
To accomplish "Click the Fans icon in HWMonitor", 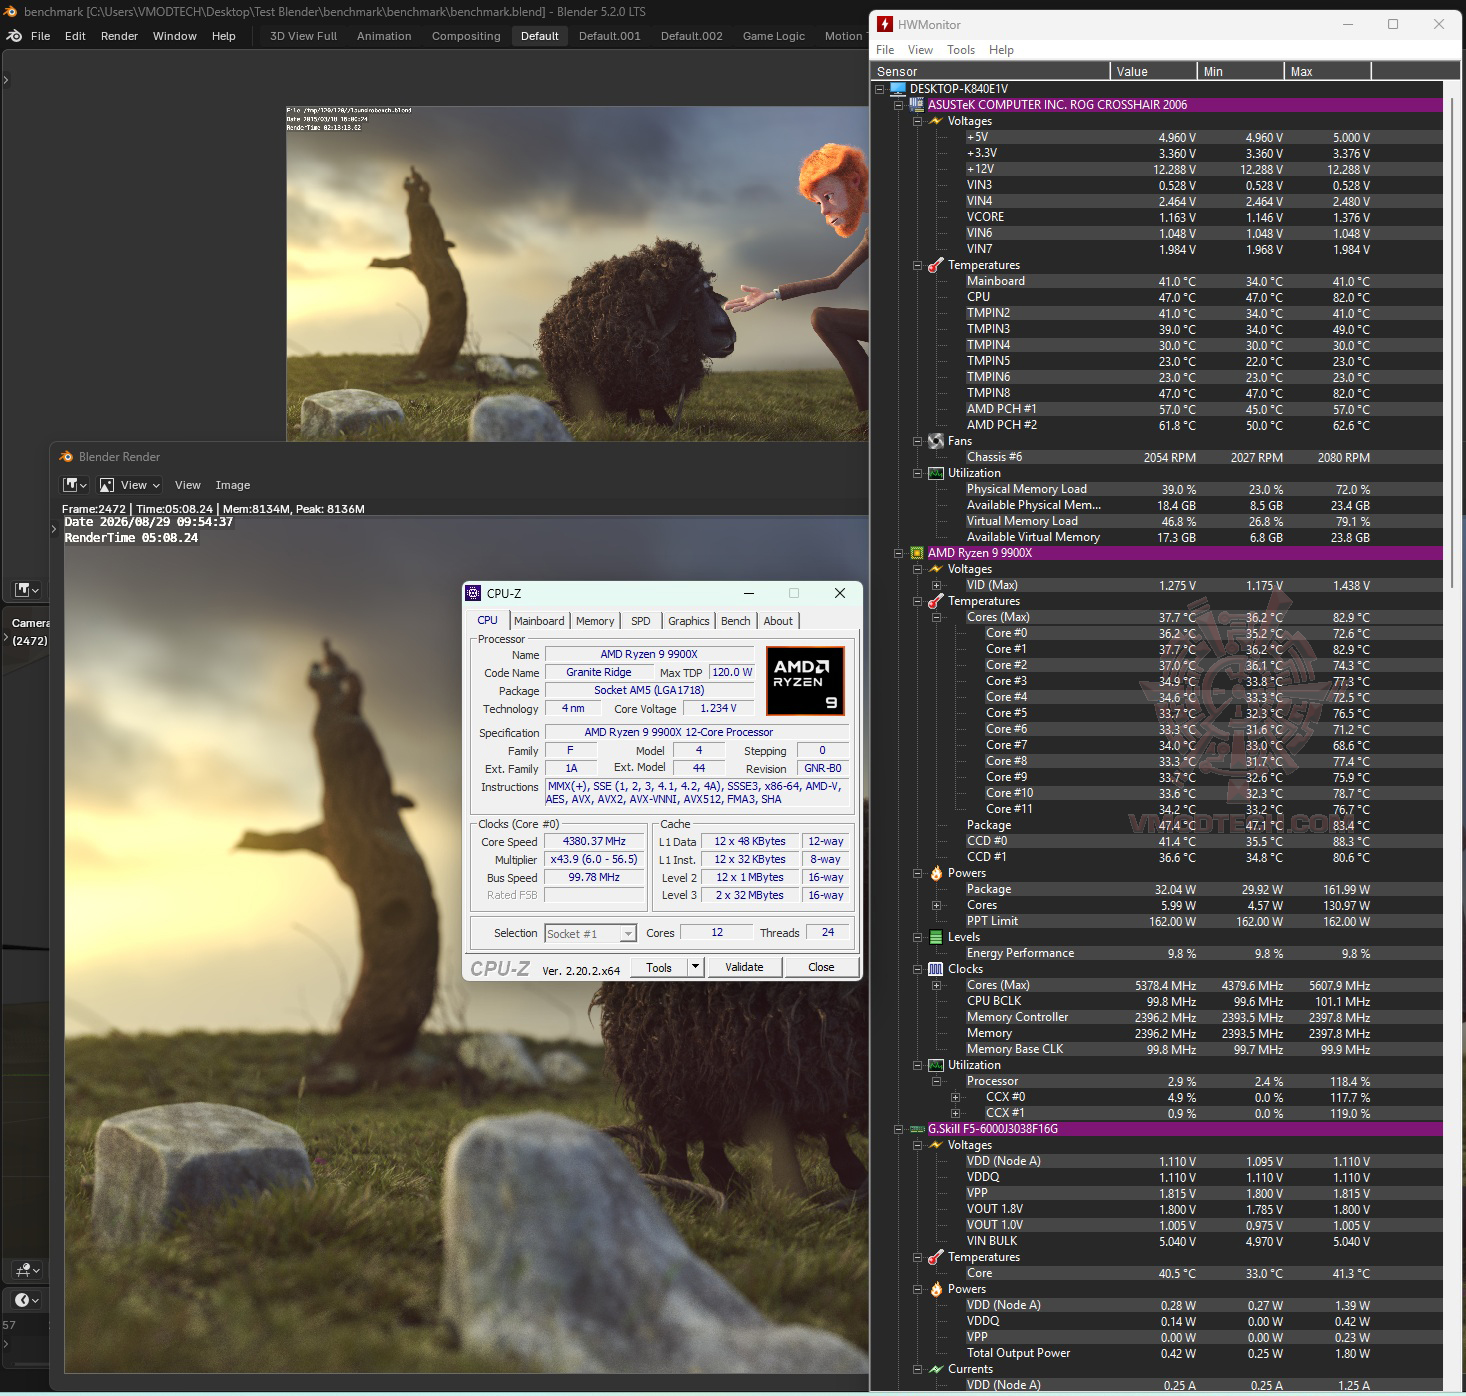I will [x=936, y=441].
